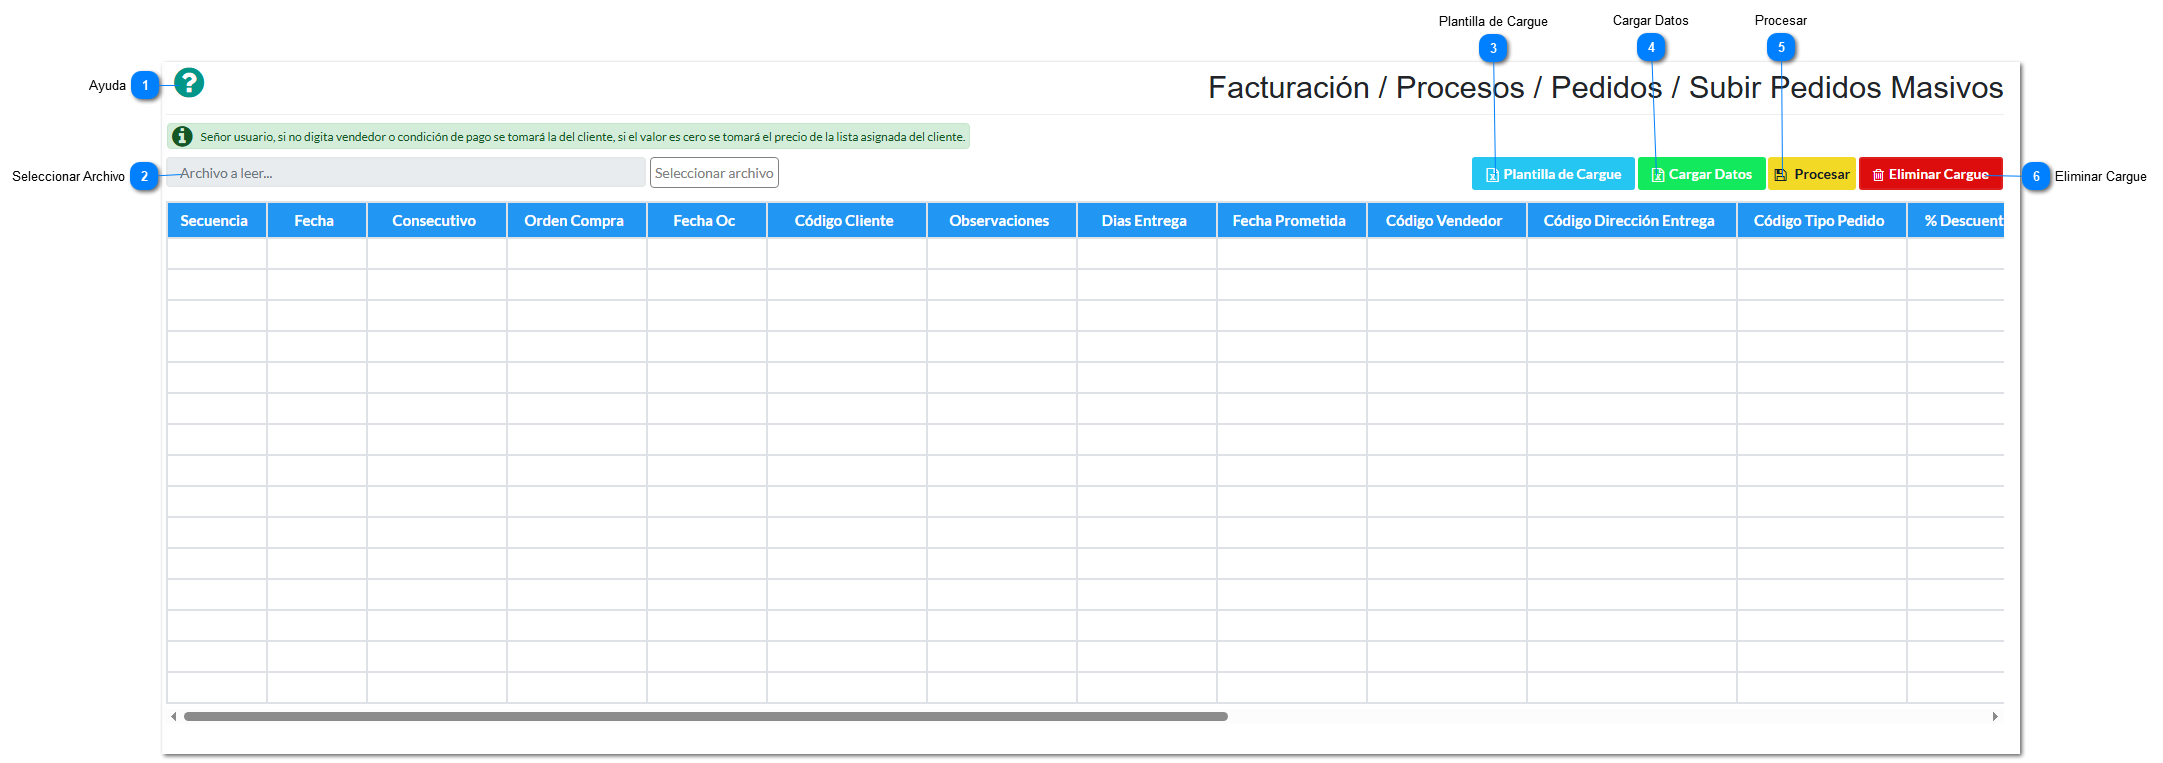Click the 'Archivo a leer...' text field
Image resolution: width=2163 pixels, height=763 pixels.
pyautogui.click(x=406, y=173)
